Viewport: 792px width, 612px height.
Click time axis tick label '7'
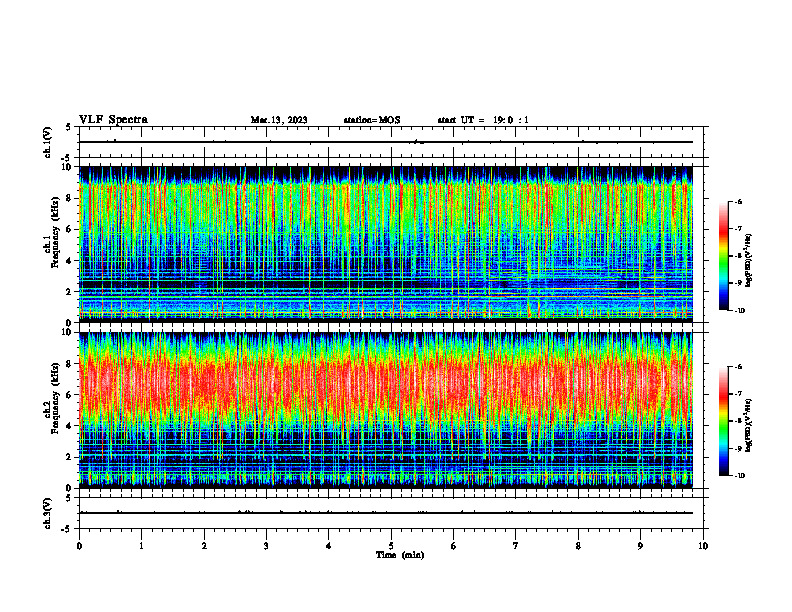[x=516, y=546]
